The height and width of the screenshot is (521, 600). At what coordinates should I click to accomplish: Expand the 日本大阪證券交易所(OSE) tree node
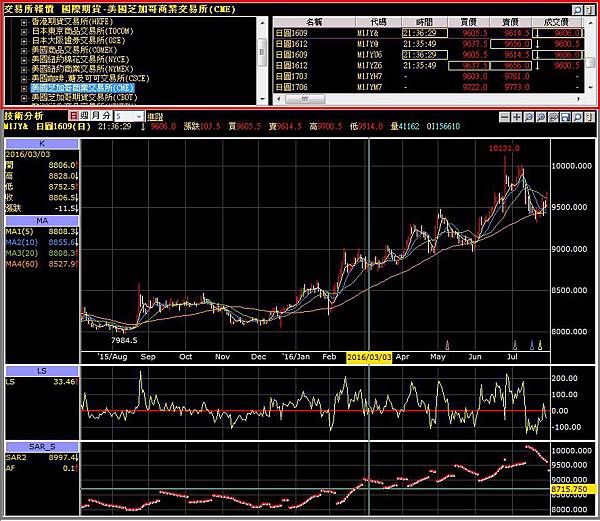24,41
